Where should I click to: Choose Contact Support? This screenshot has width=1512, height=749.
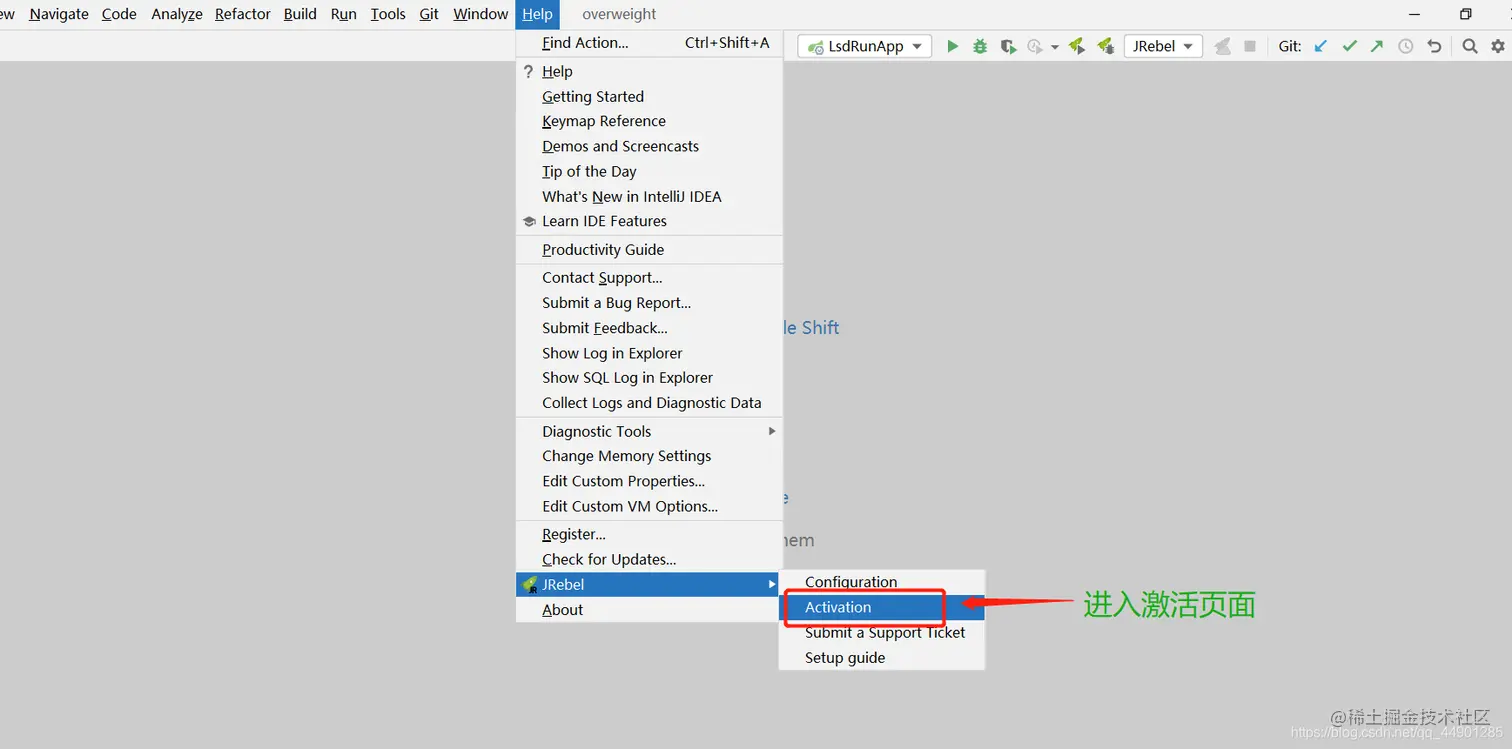coord(648,278)
